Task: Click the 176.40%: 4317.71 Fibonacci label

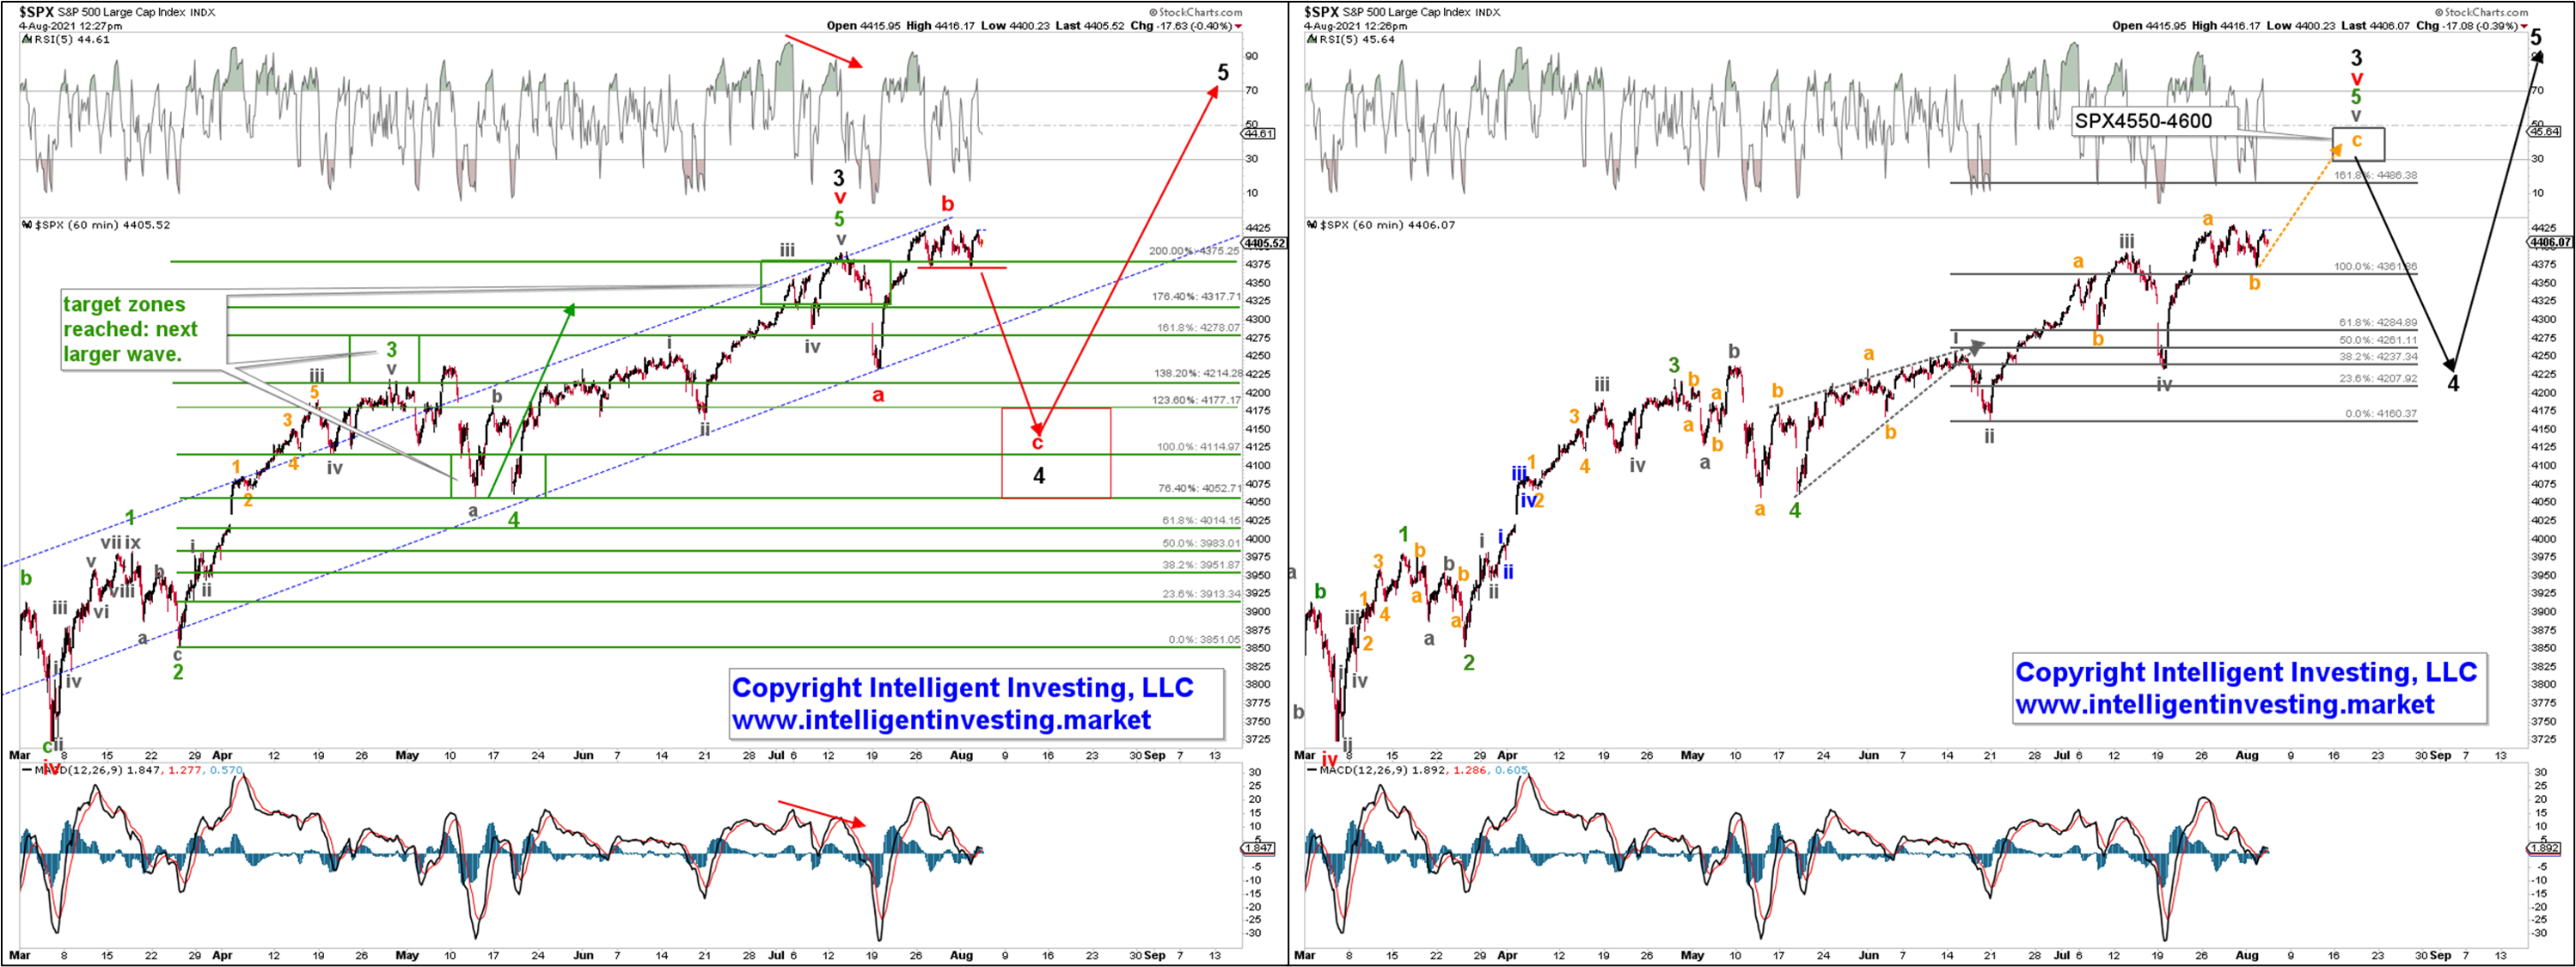Action: click(1196, 297)
